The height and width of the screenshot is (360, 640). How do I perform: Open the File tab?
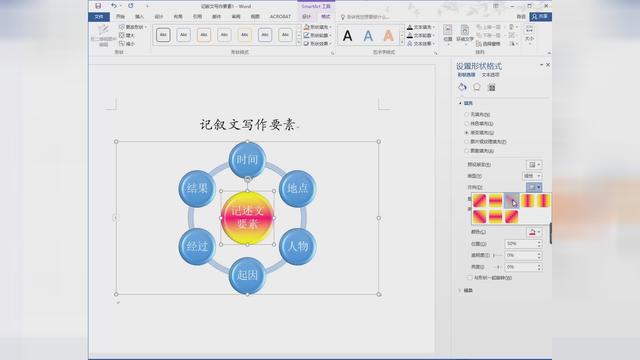[99, 17]
